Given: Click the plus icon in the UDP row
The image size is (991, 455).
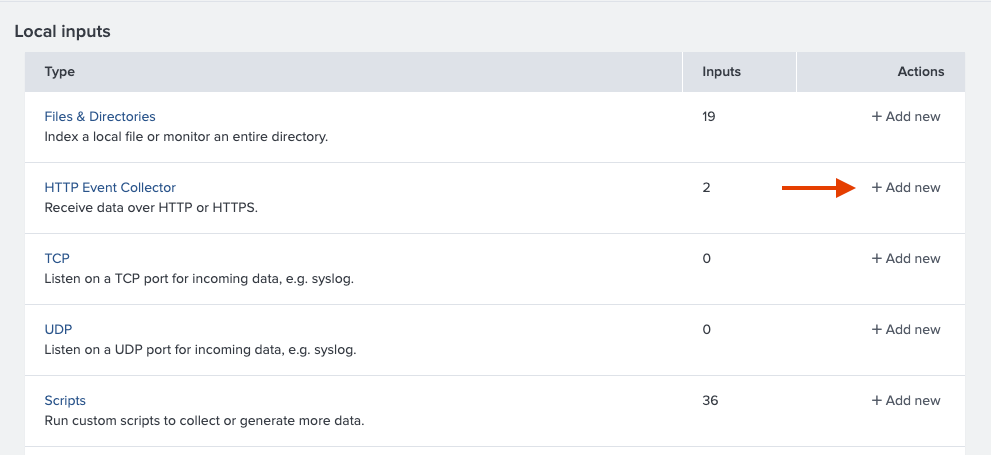Looking at the screenshot, I should coord(877,330).
